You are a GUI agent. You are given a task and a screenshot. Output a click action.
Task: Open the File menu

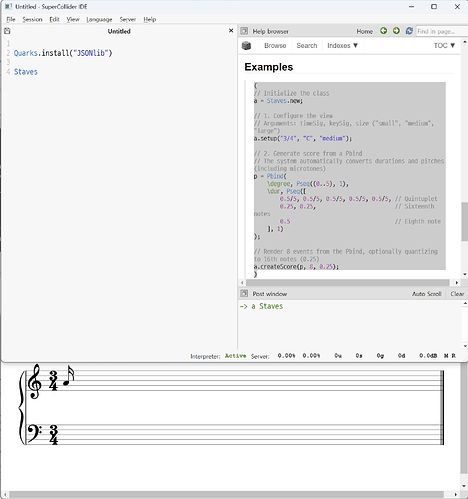(11, 19)
